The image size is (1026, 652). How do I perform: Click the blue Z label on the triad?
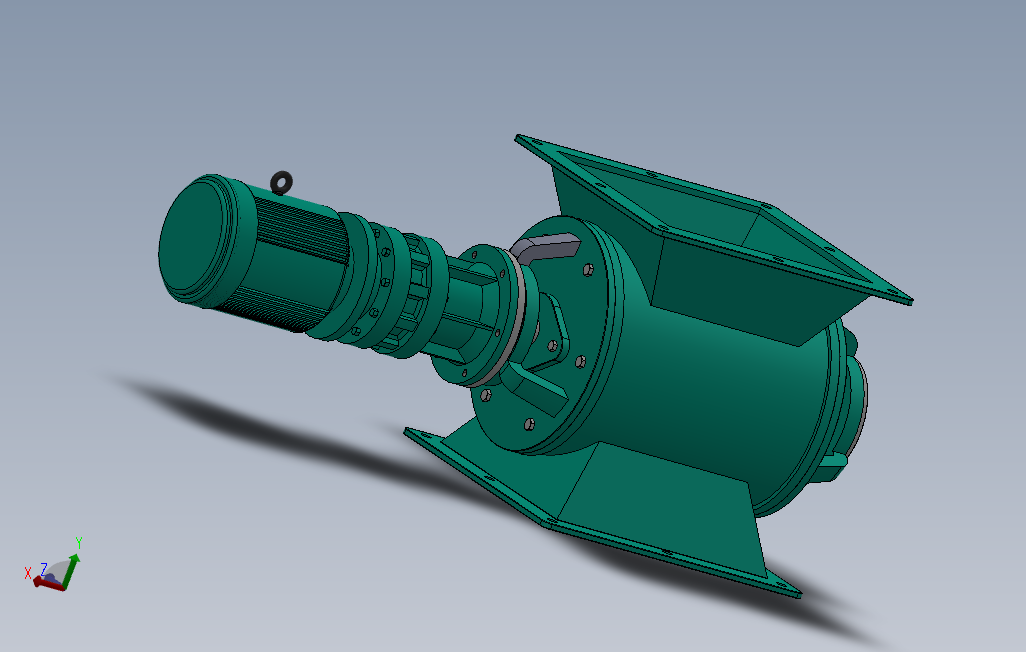point(44,568)
